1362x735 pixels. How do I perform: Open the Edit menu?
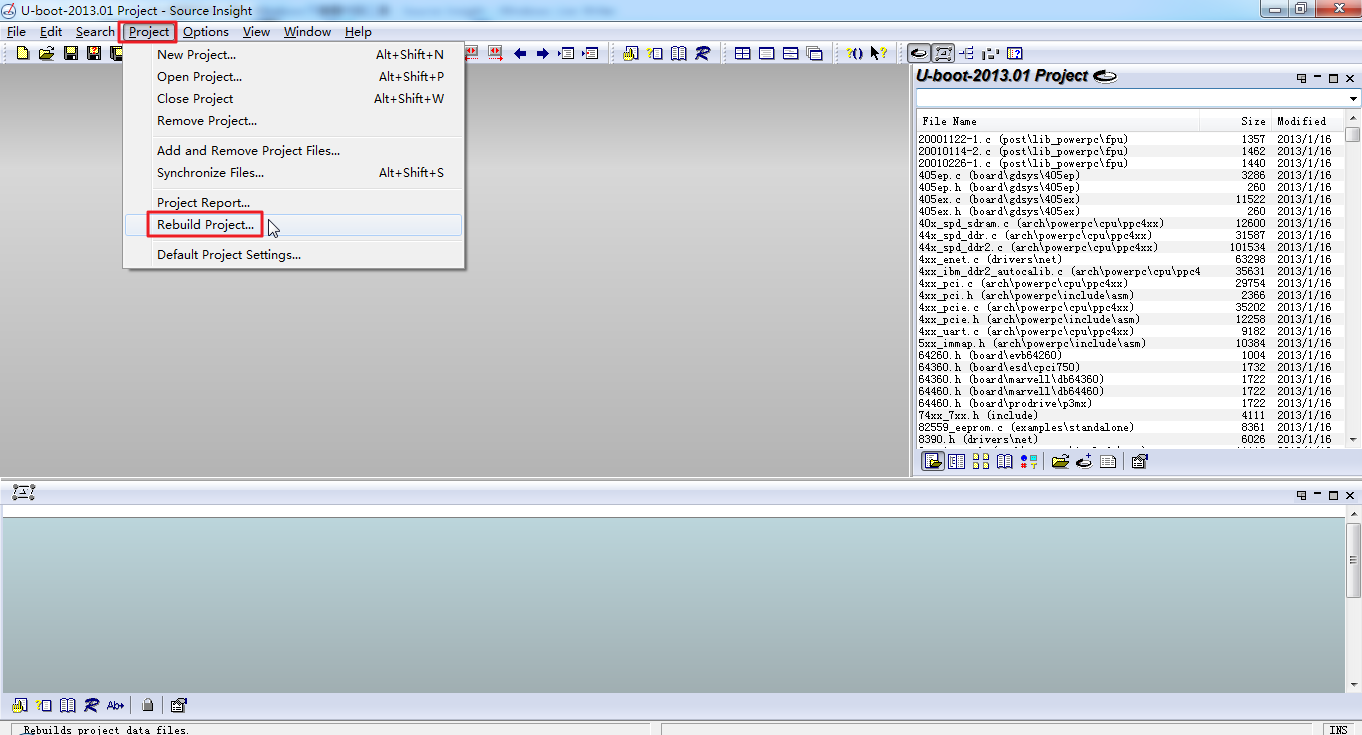(x=51, y=32)
